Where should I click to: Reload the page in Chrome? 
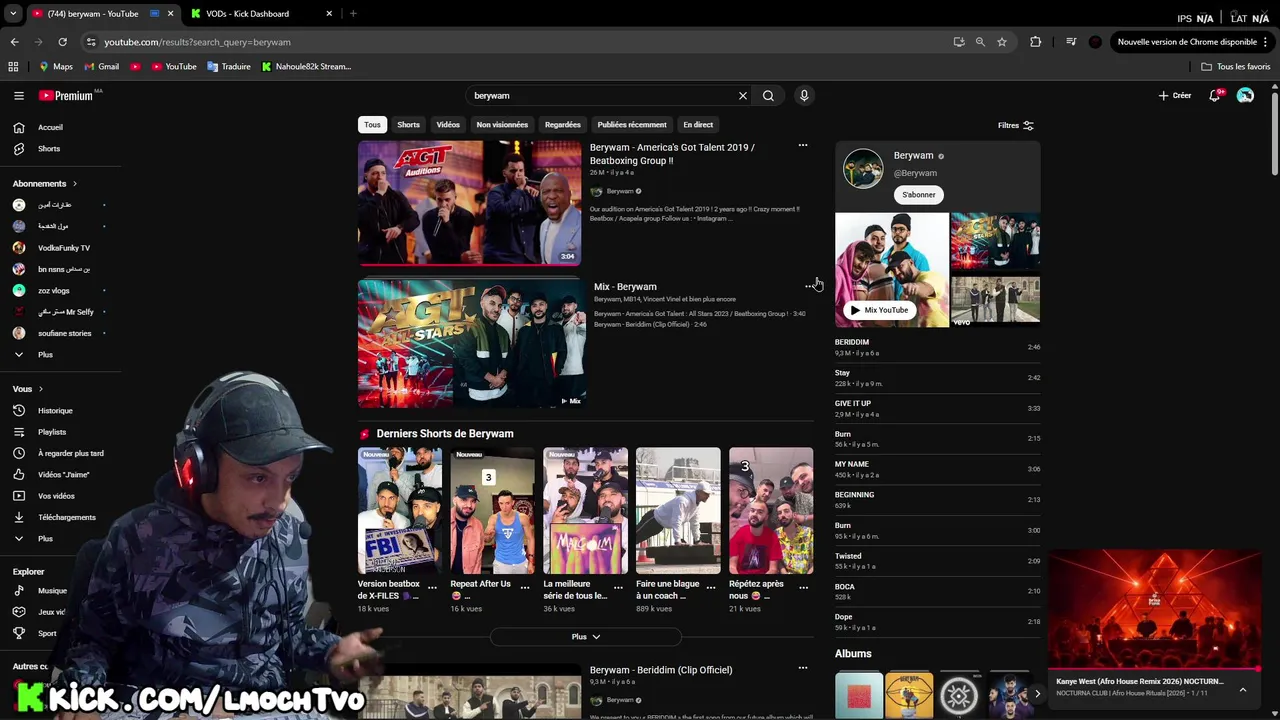pyautogui.click(x=62, y=42)
